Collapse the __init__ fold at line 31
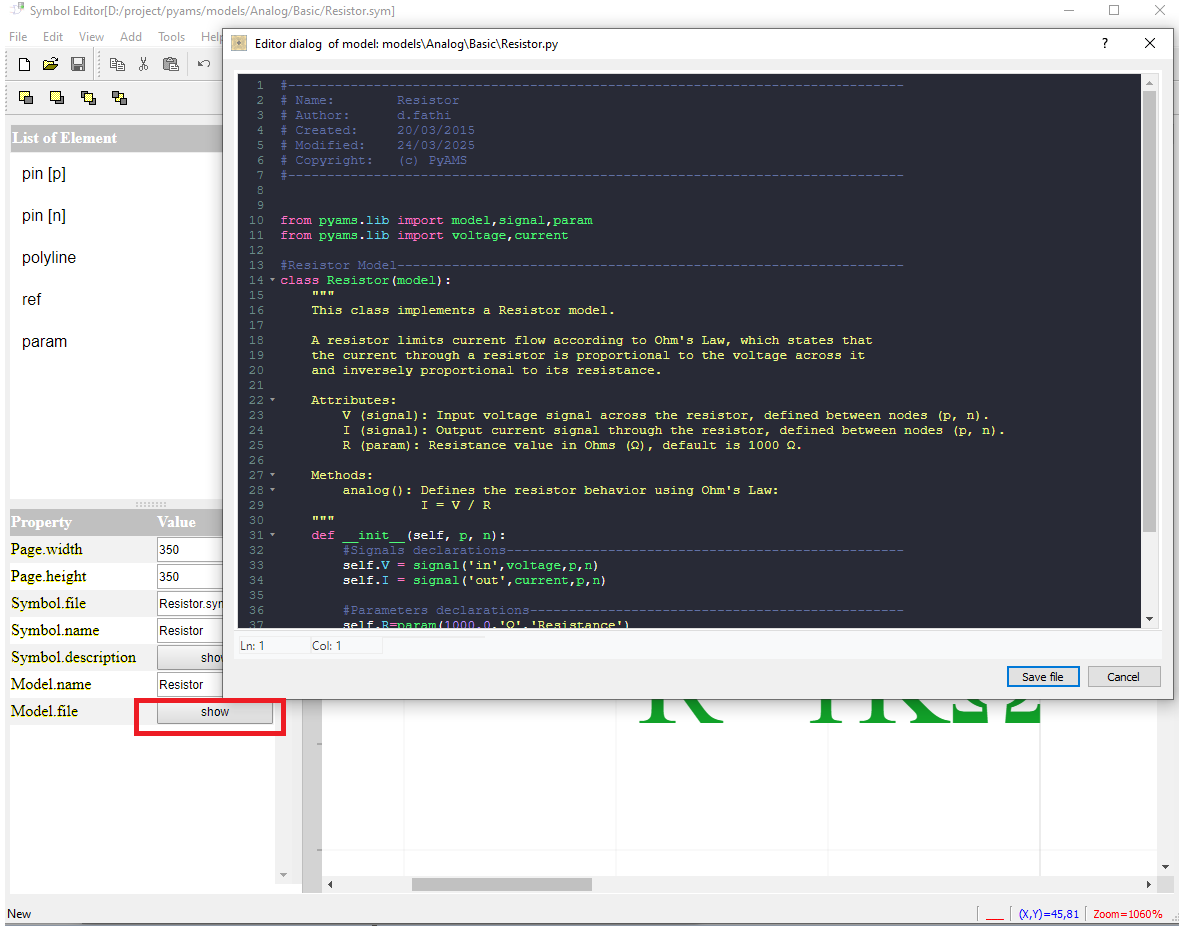The width and height of the screenshot is (1179, 926). [x=272, y=535]
